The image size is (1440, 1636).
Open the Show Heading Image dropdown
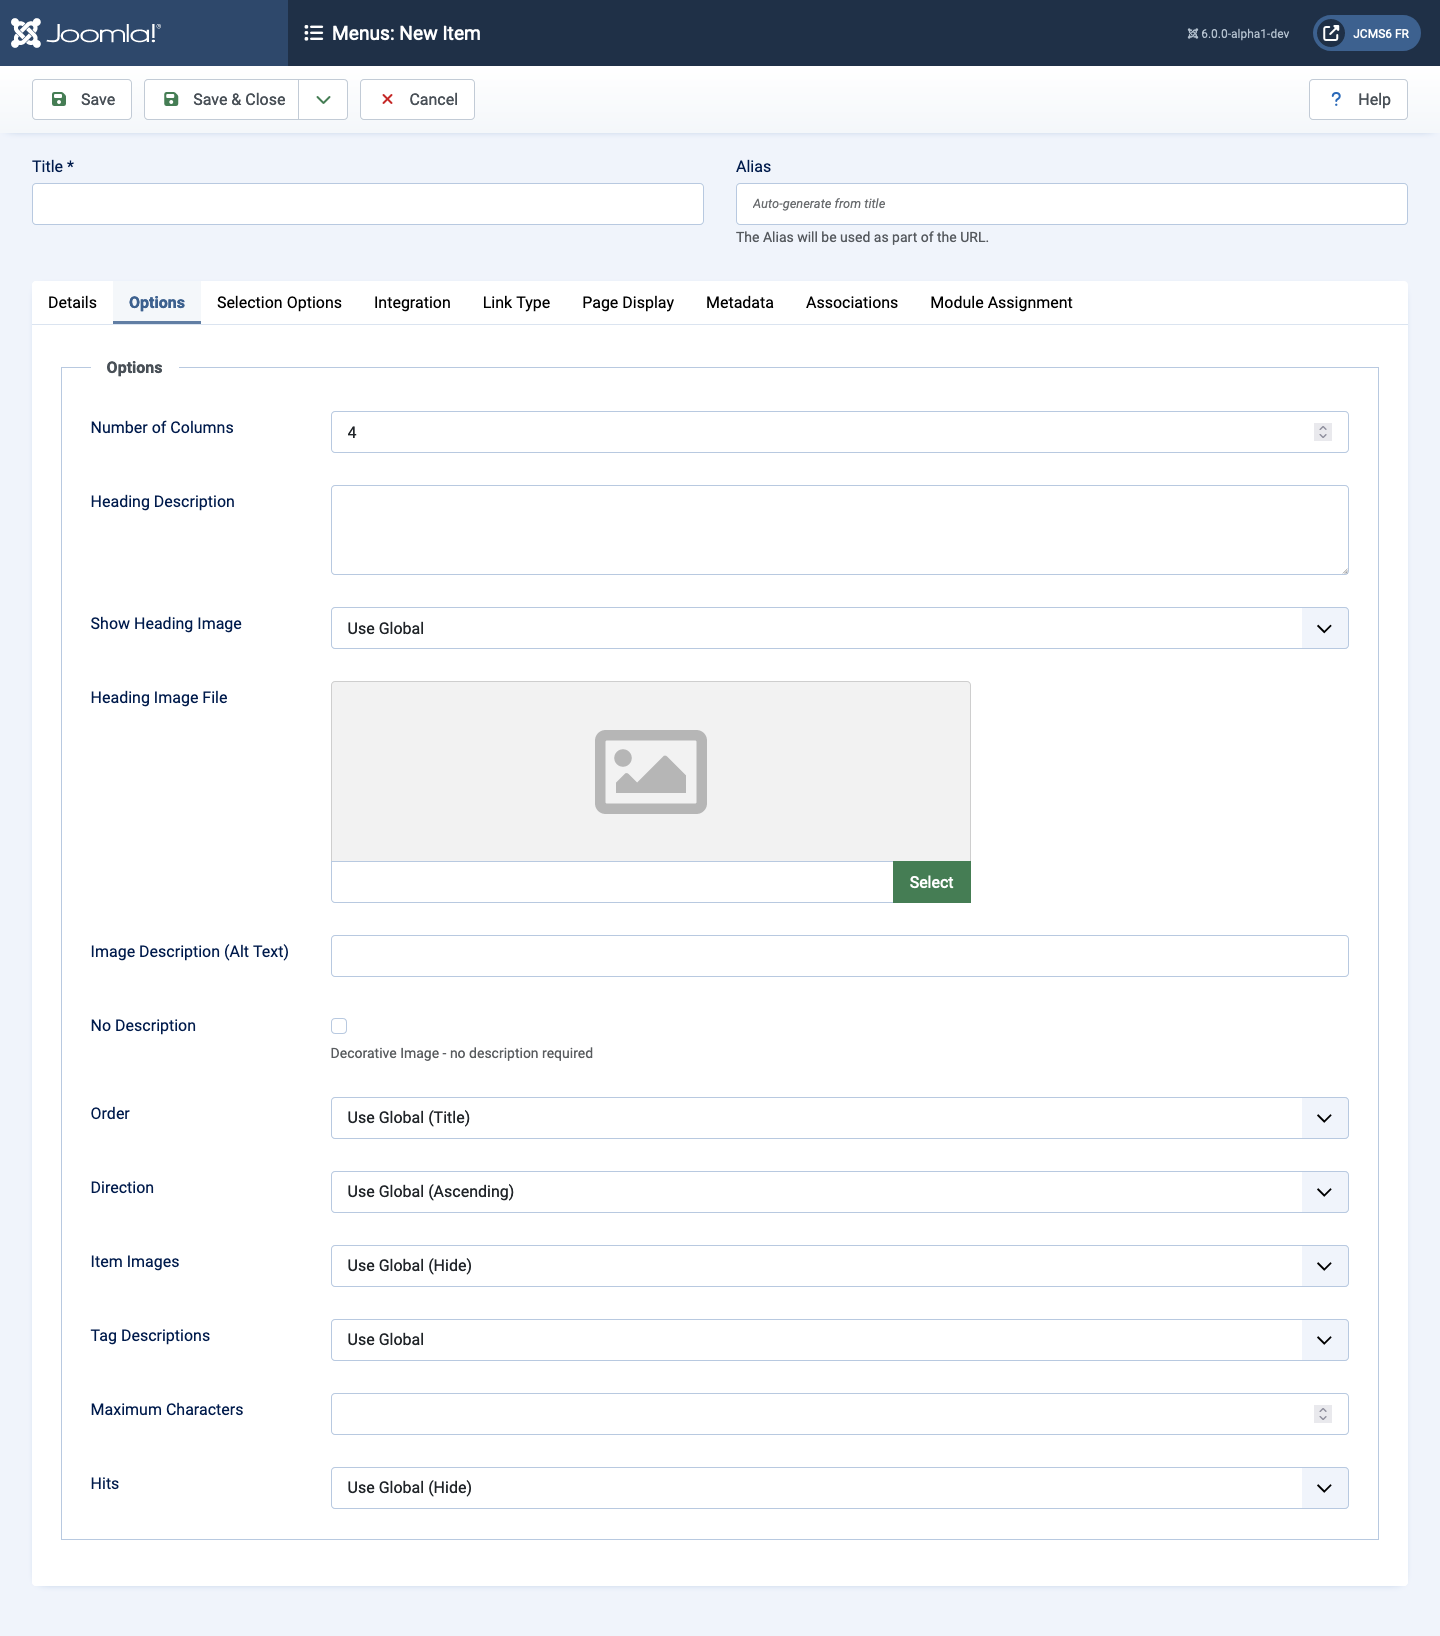coord(840,628)
